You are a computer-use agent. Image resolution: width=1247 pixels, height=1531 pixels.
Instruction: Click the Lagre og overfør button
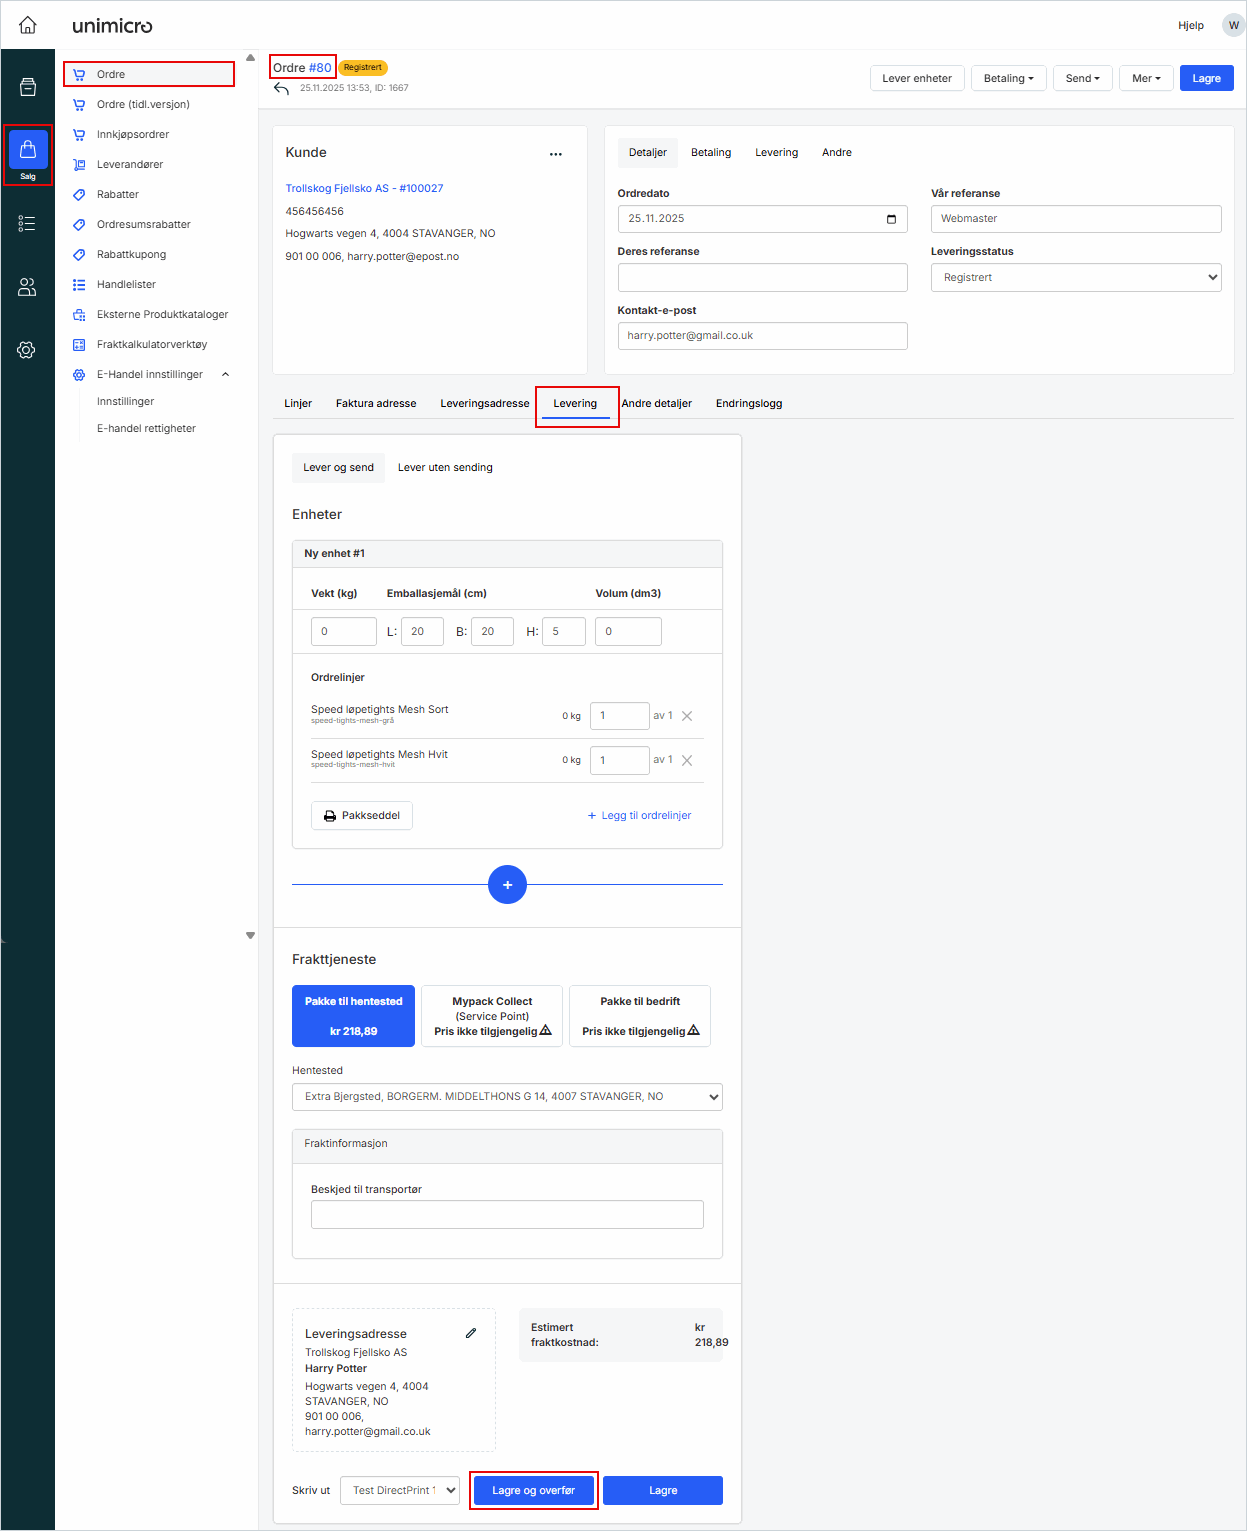pos(533,1490)
